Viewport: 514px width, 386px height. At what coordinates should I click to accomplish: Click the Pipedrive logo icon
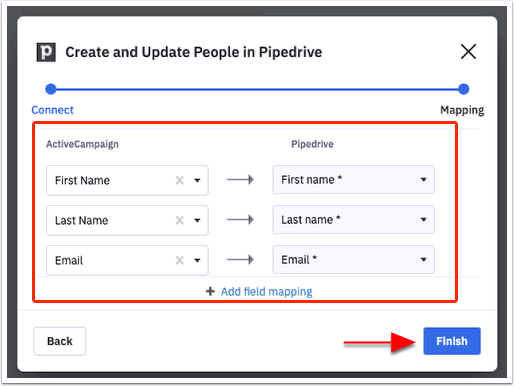46,52
